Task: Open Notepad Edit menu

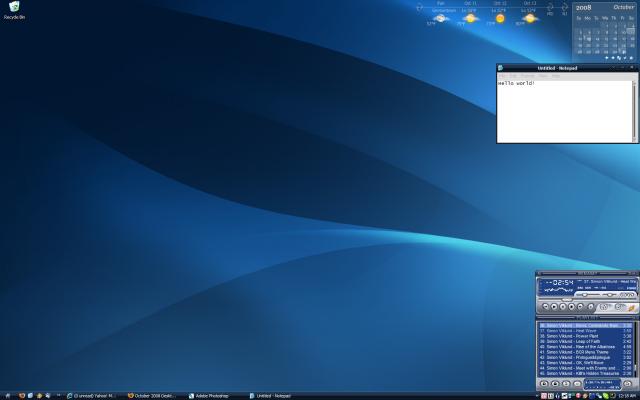Action: click(513, 76)
